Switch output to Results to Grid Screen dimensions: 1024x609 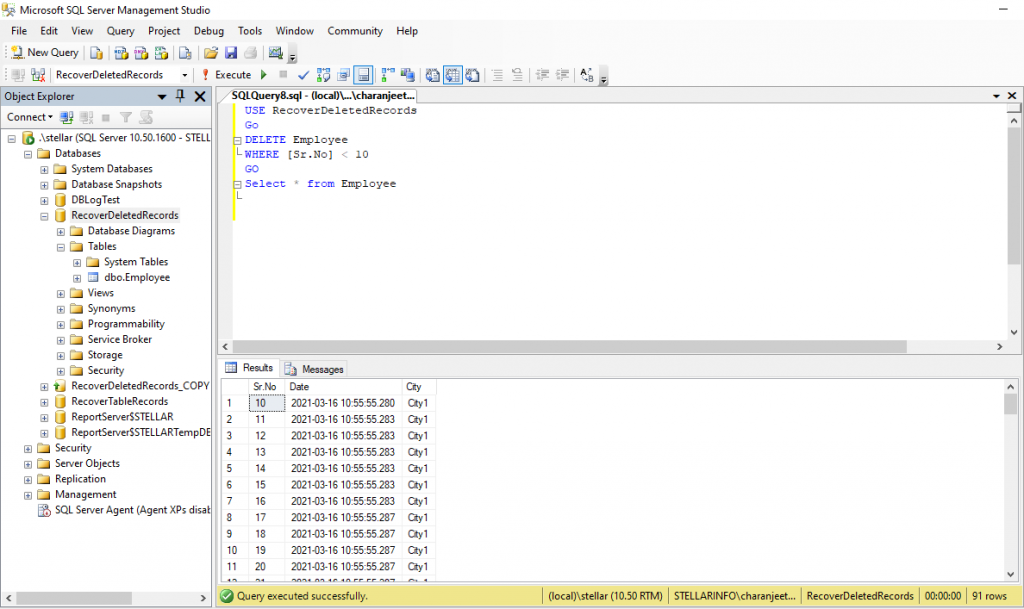pyautogui.click(x=453, y=75)
